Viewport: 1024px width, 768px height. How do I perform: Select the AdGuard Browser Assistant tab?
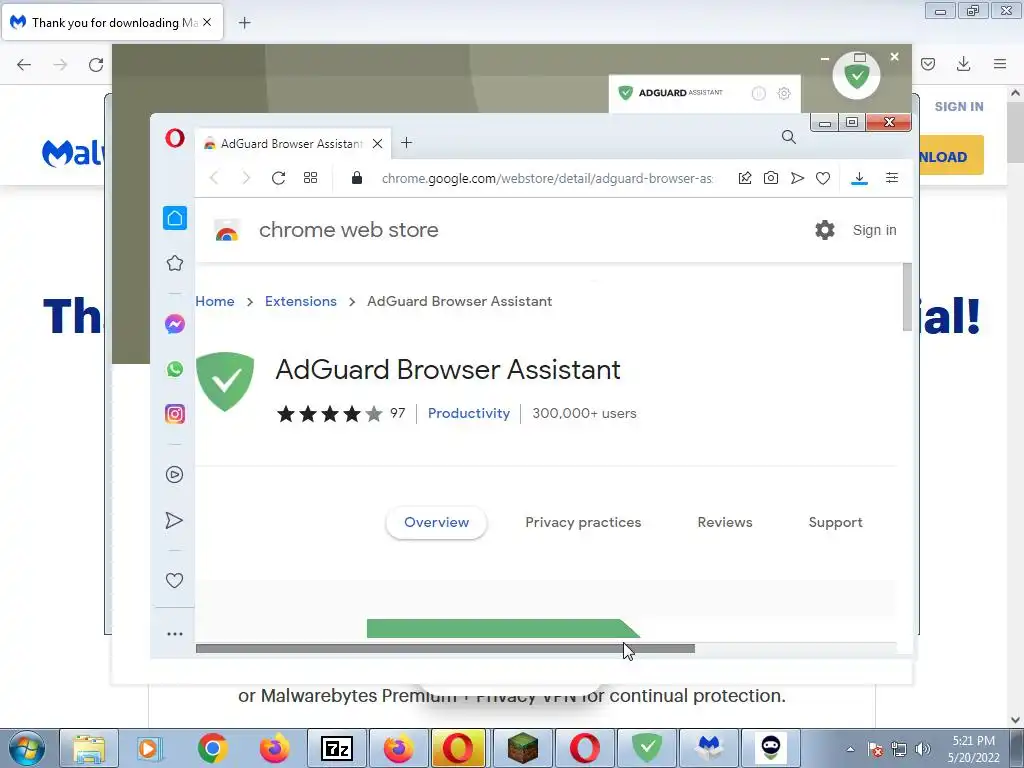(293, 144)
